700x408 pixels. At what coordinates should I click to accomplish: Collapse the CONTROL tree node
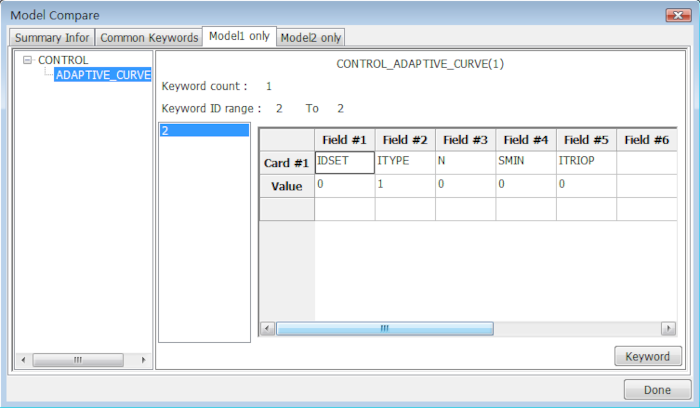[27, 60]
